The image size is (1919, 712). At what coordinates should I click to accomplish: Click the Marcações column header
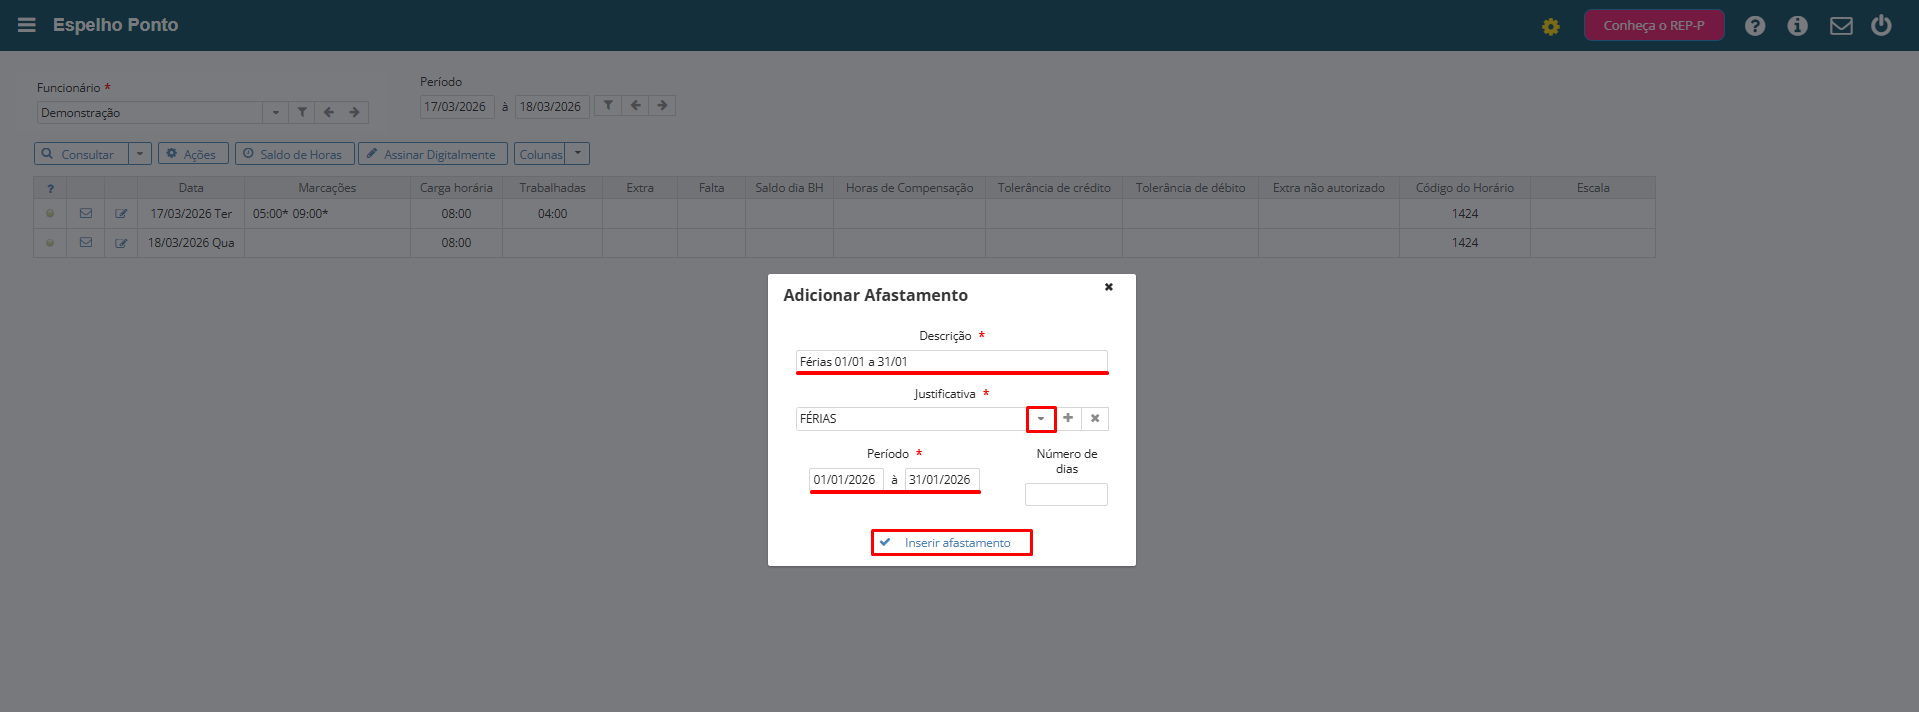click(x=327, y=188)
